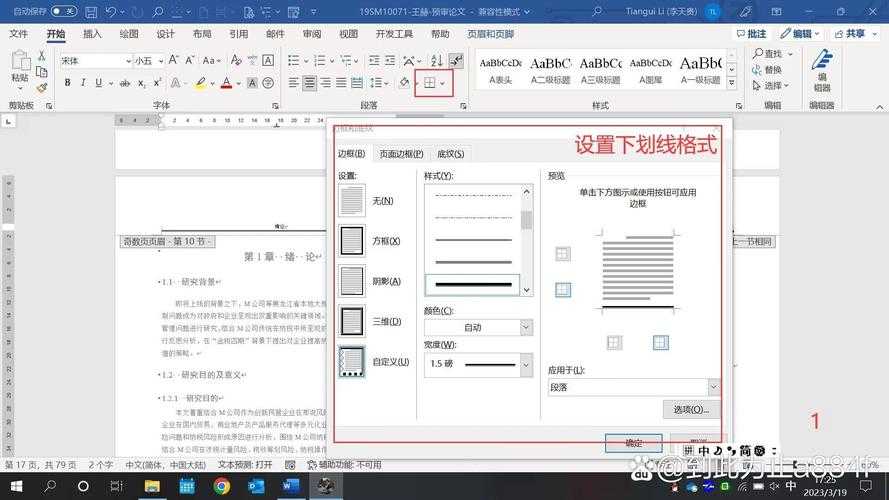Select the Box (方框) border setting

pyautogui.click(x=352, y=241)
